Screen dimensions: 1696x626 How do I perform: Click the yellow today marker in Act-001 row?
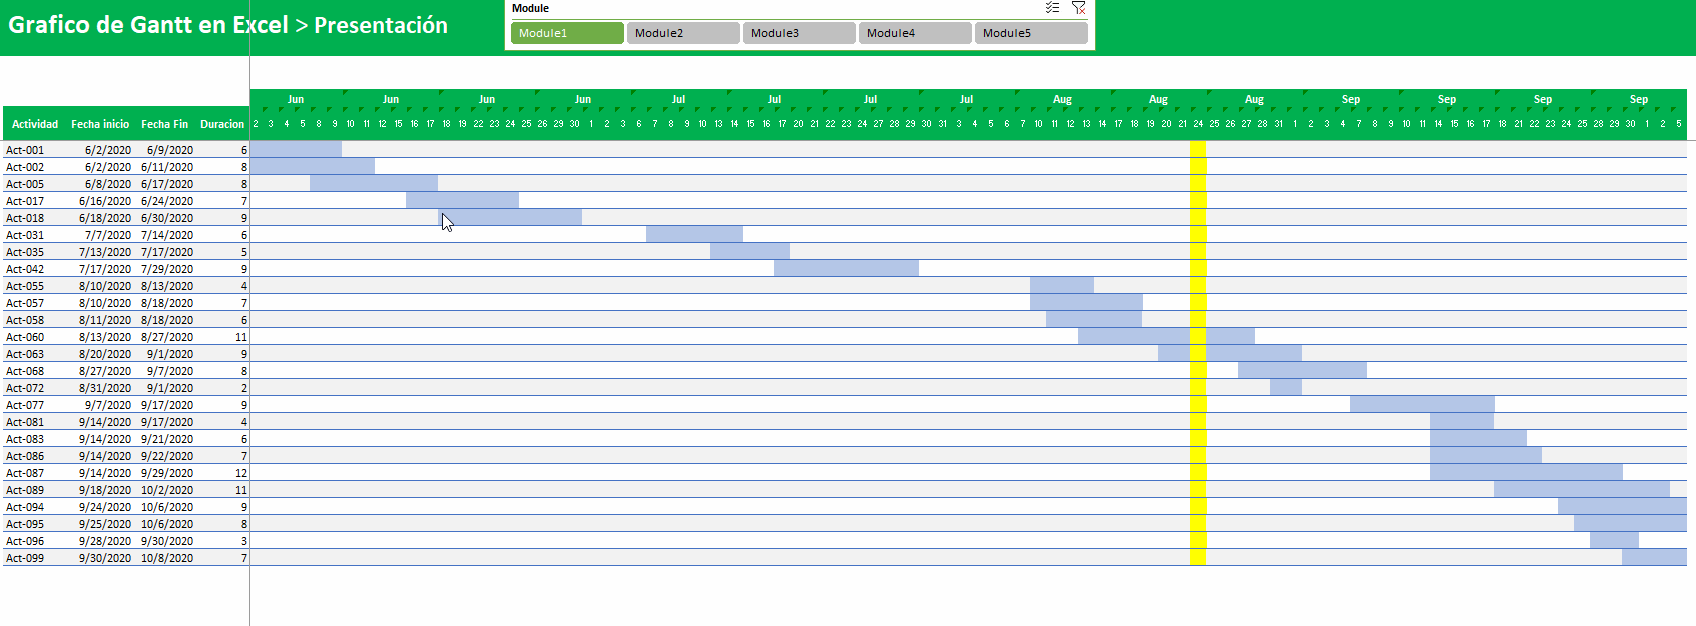click(x=1197, y=150)
